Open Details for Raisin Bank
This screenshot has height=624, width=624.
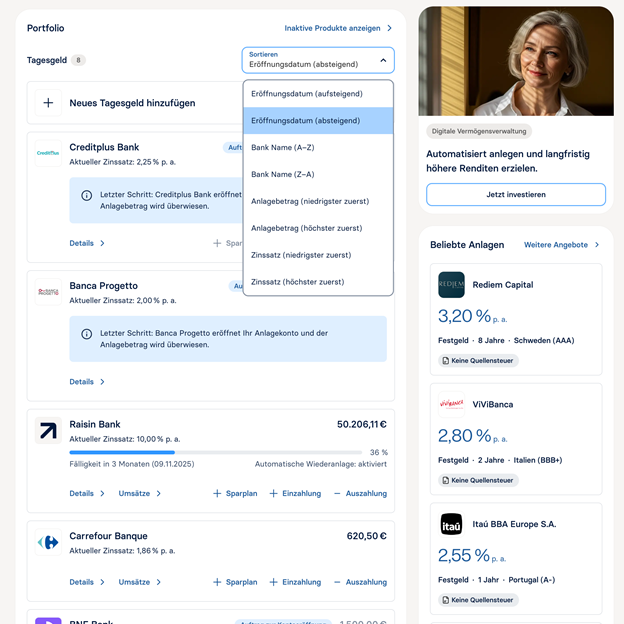(87, 493)
